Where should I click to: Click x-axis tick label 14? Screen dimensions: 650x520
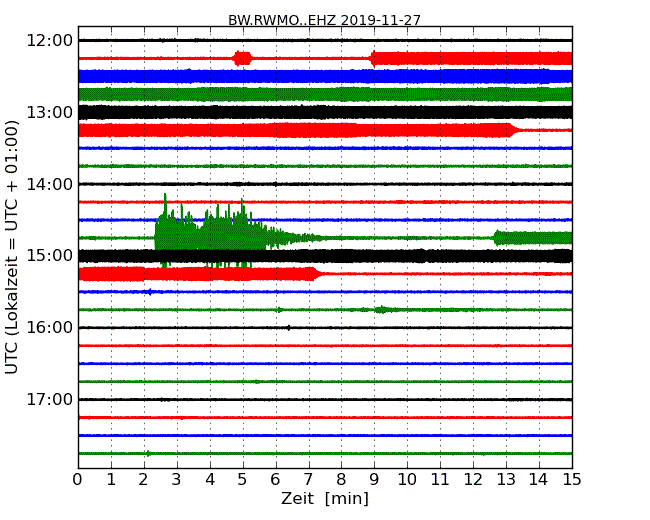point(539,479)
